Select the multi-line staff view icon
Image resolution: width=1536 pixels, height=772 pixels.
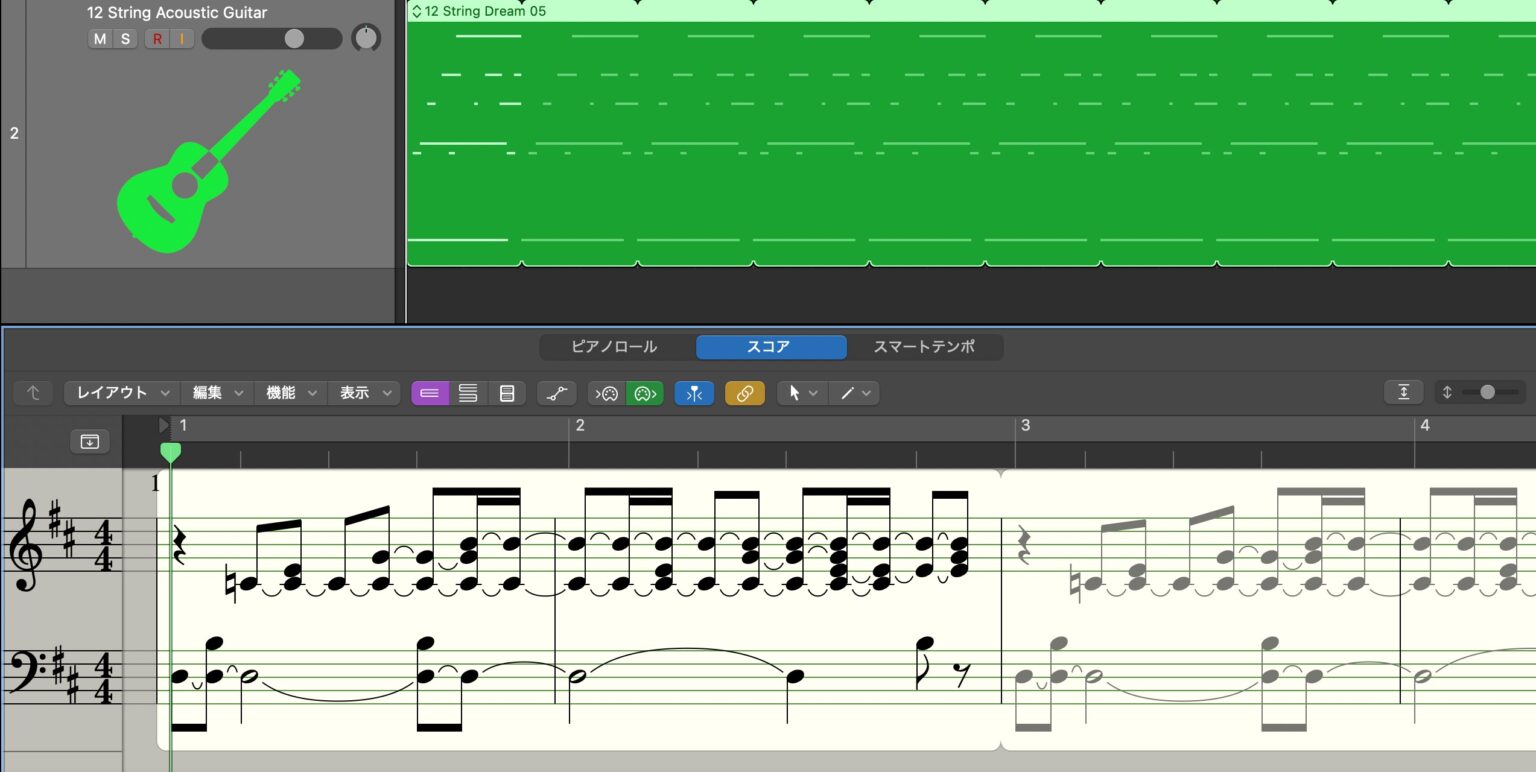[468, 393]
